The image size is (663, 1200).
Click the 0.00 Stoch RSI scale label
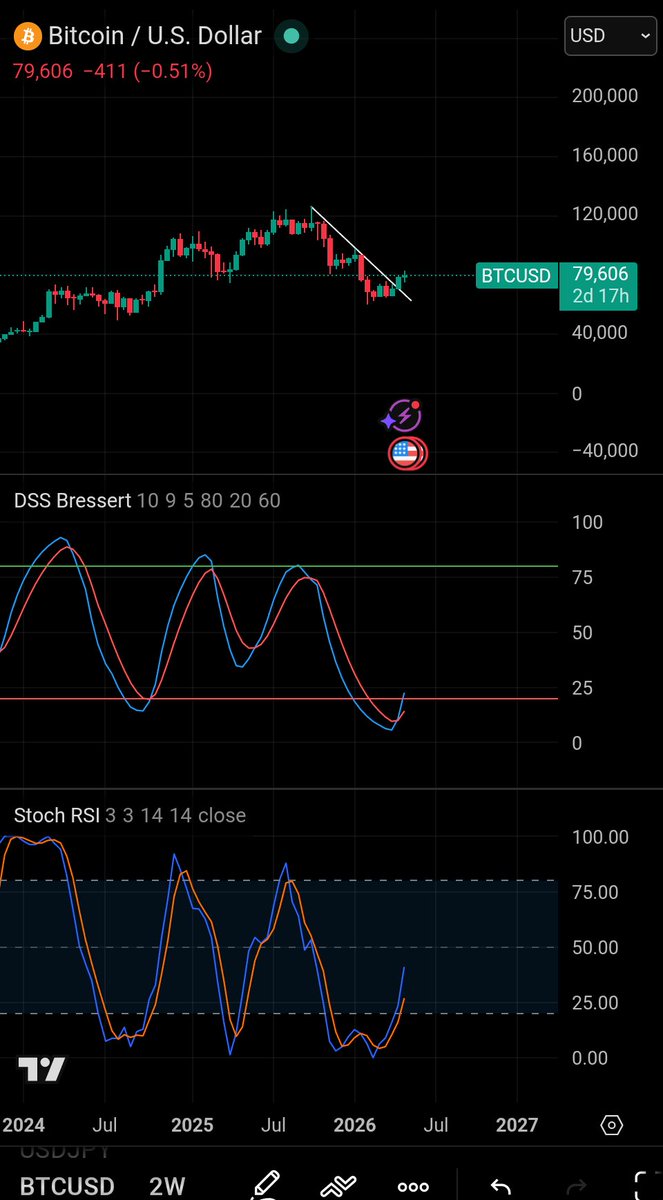(x=591, y=1058)
